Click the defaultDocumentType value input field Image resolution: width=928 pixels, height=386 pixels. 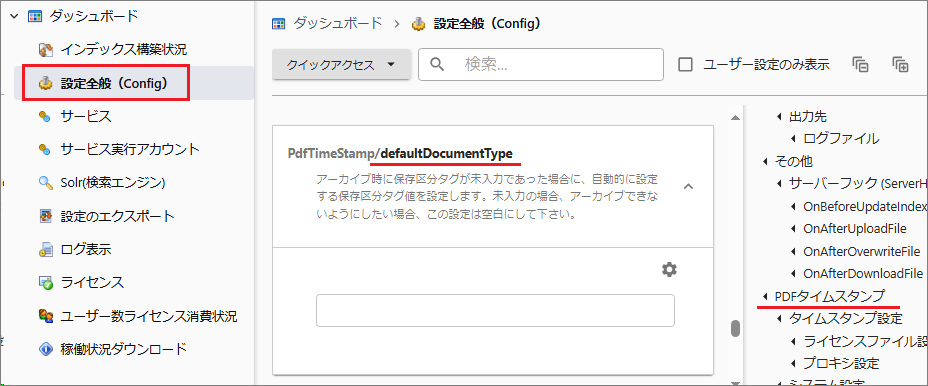(495, 310)
